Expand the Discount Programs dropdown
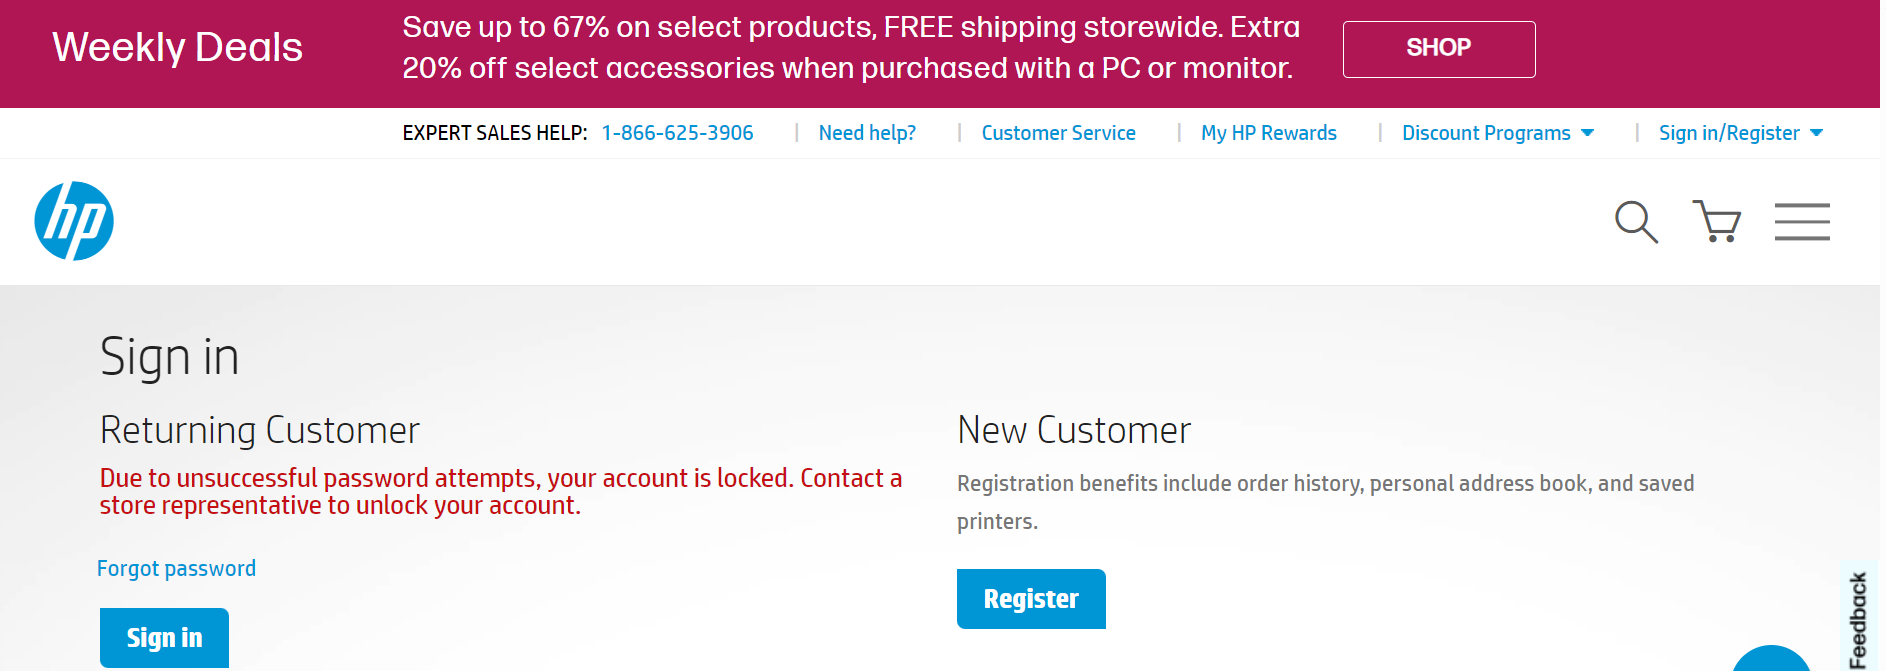The height and width of the screenshot is (671, 1886). pos(1486,132)
